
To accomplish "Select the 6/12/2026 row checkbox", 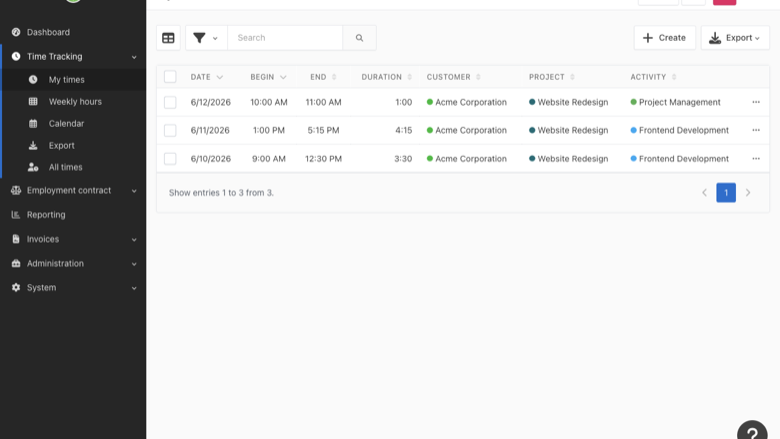I will click(170, 102).
